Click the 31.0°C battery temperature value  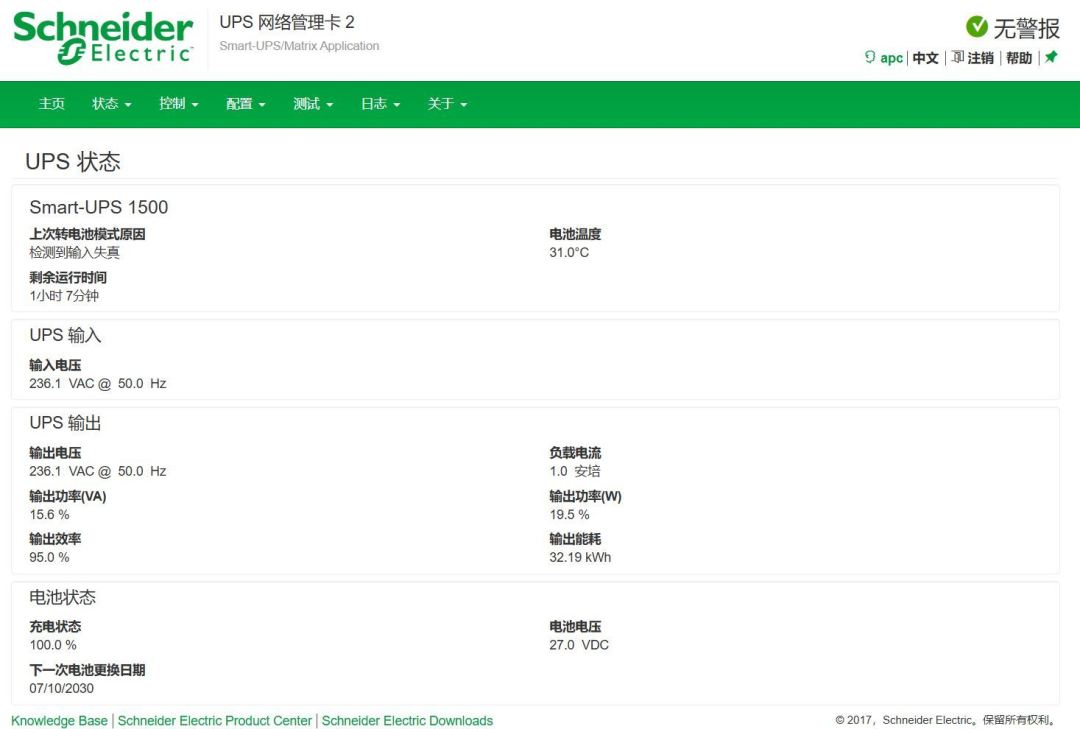click(569, 253)
